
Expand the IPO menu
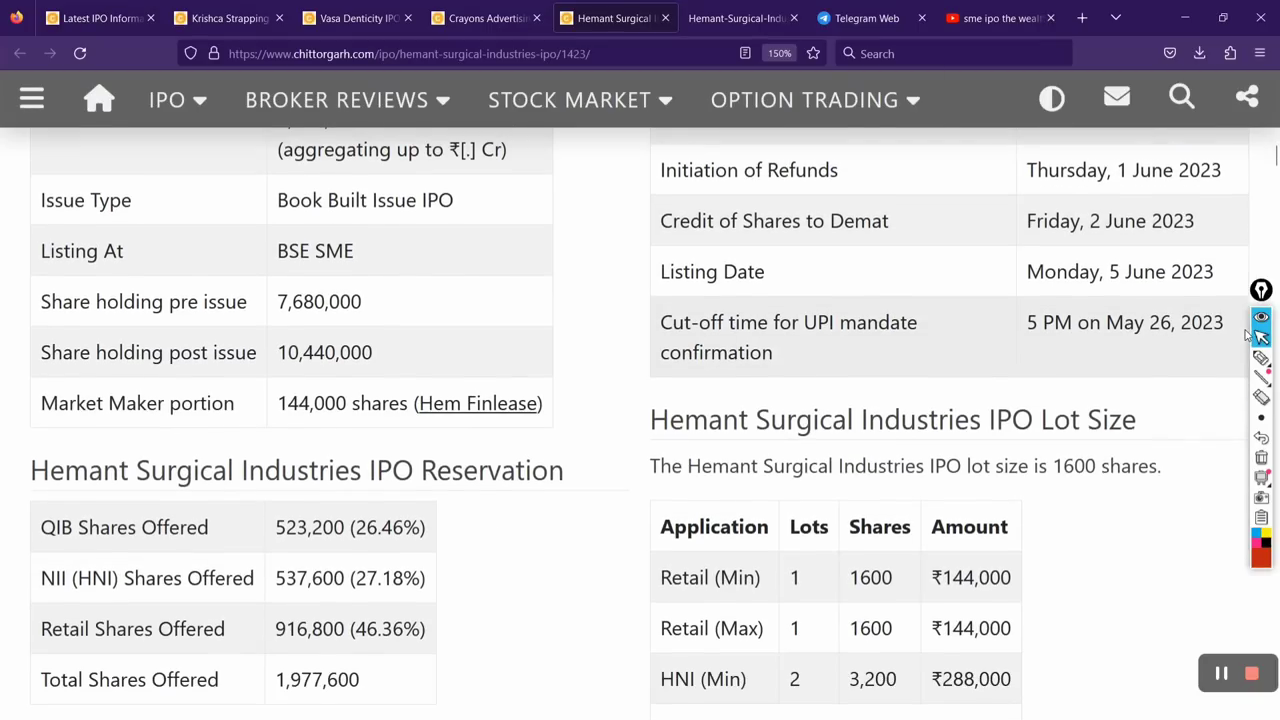tap(177, 100)
